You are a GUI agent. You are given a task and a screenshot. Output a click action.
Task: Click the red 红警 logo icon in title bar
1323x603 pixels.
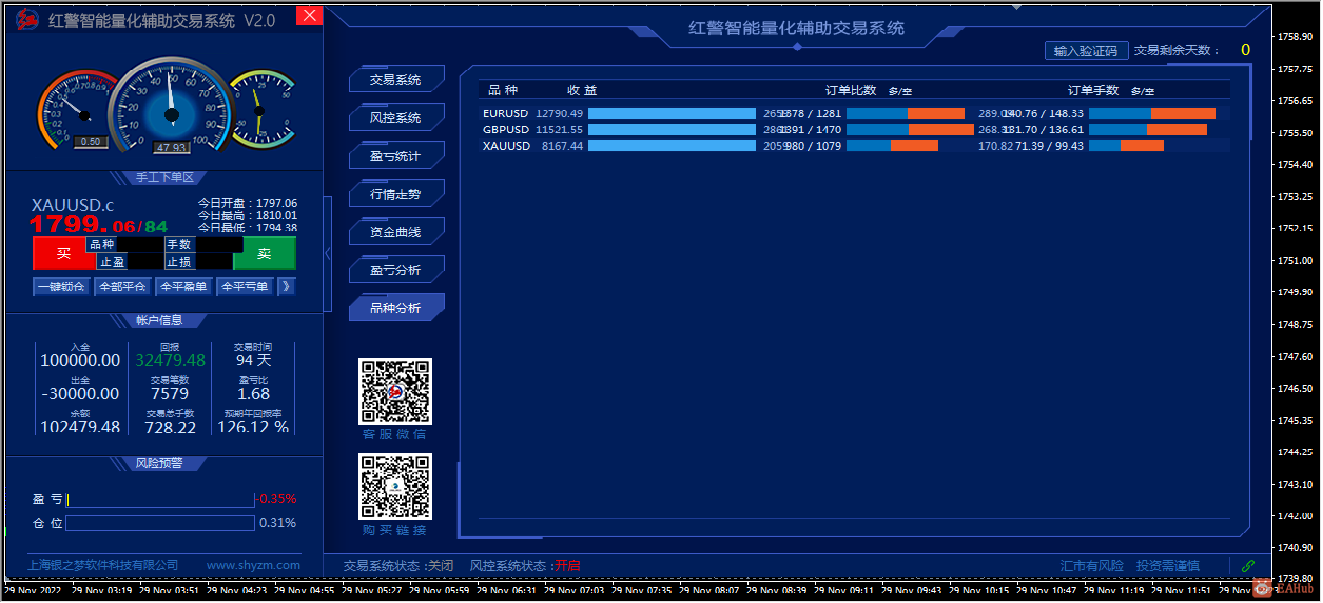click(25, 19)
